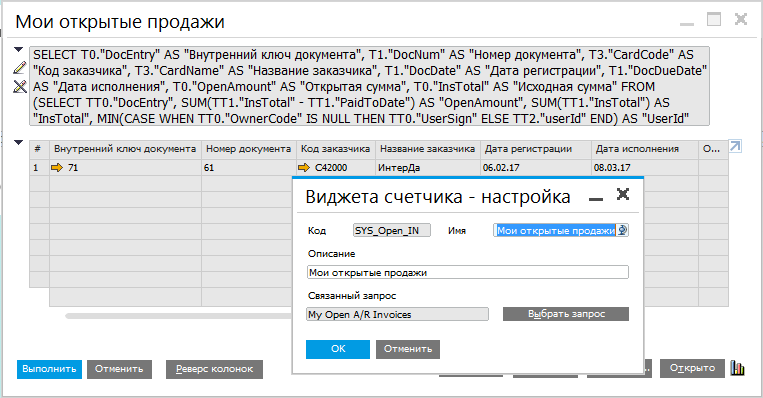Image resolution: width=763 pixels, height=398 pixels.
Task: Click the Выполнить button
Action: click(49, 369)
